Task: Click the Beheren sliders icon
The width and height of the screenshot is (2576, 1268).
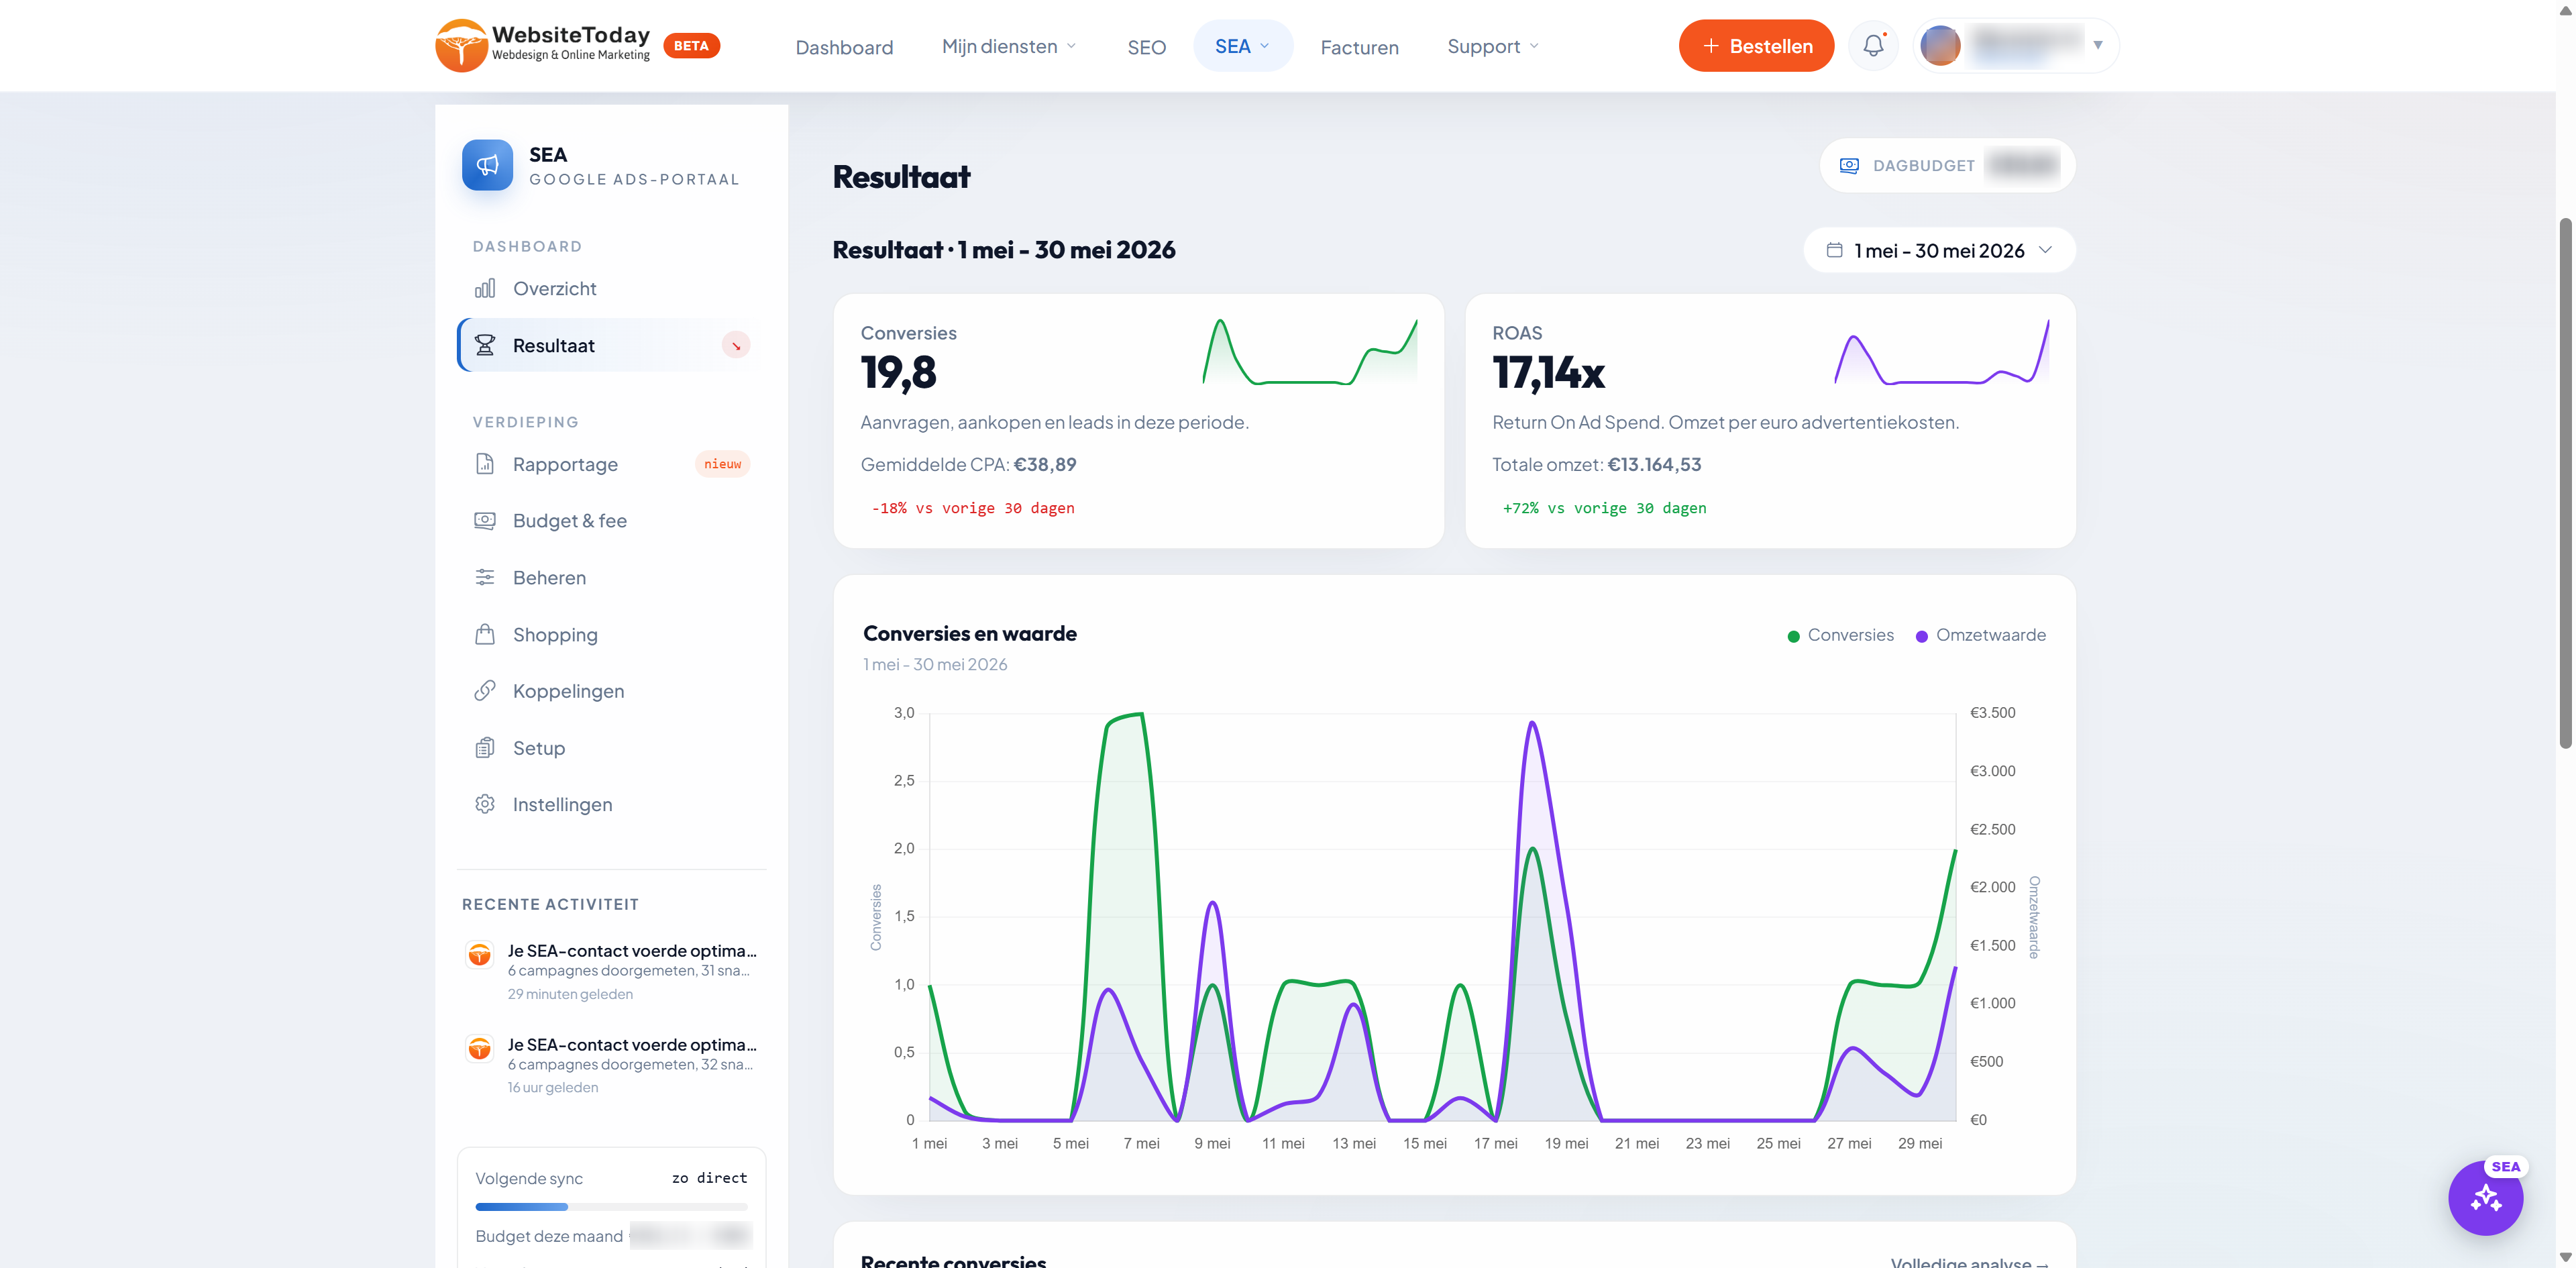Action: click(485, 578)
